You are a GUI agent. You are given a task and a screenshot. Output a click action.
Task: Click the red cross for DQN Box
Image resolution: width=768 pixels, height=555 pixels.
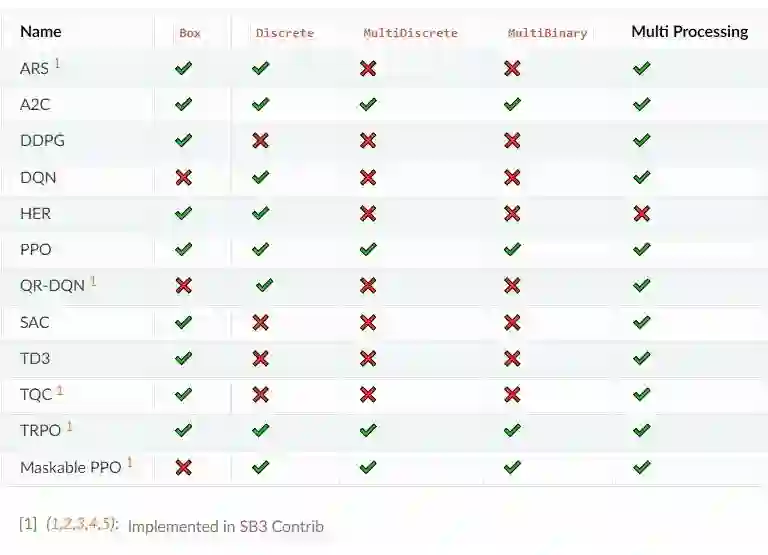tap(183, 177)
